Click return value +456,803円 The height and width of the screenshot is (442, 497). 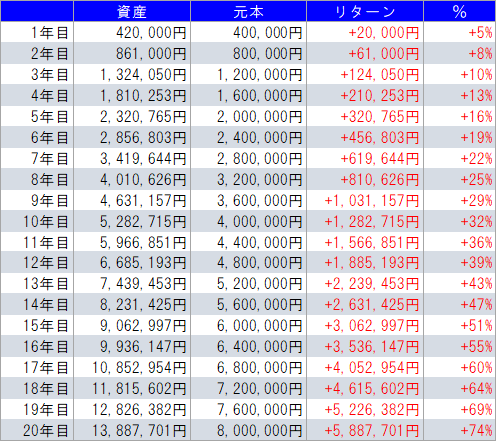click(380, 137)
